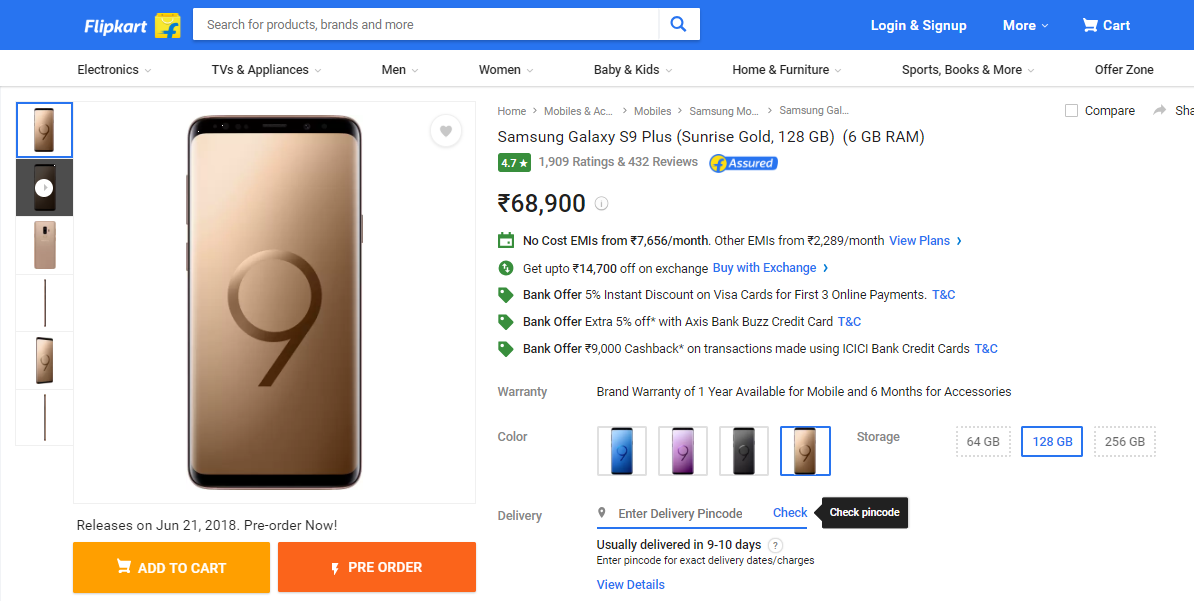Click the search magnifier icon

click(x=679, y=25)
